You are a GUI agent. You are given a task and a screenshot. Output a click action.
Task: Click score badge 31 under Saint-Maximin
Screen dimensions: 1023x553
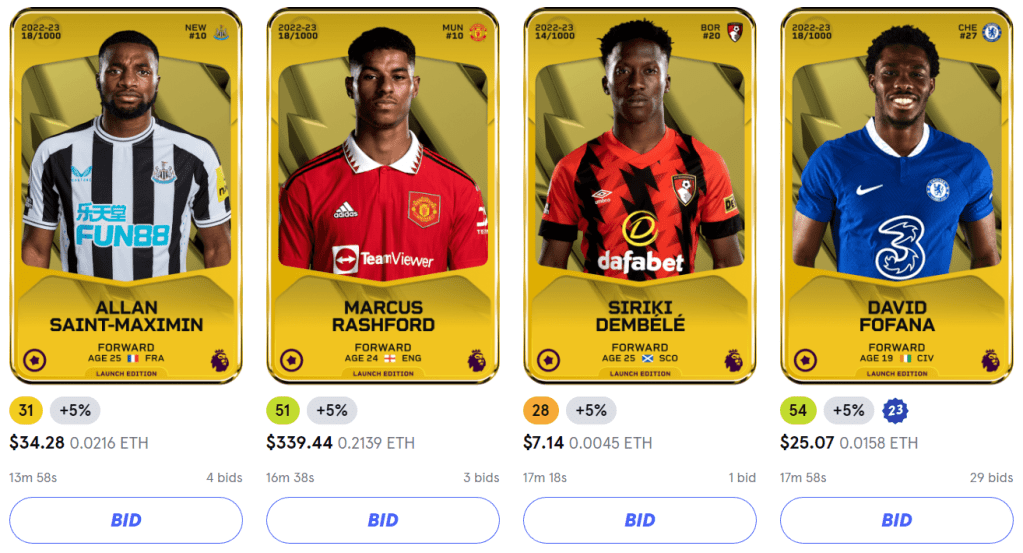[26, 410]
